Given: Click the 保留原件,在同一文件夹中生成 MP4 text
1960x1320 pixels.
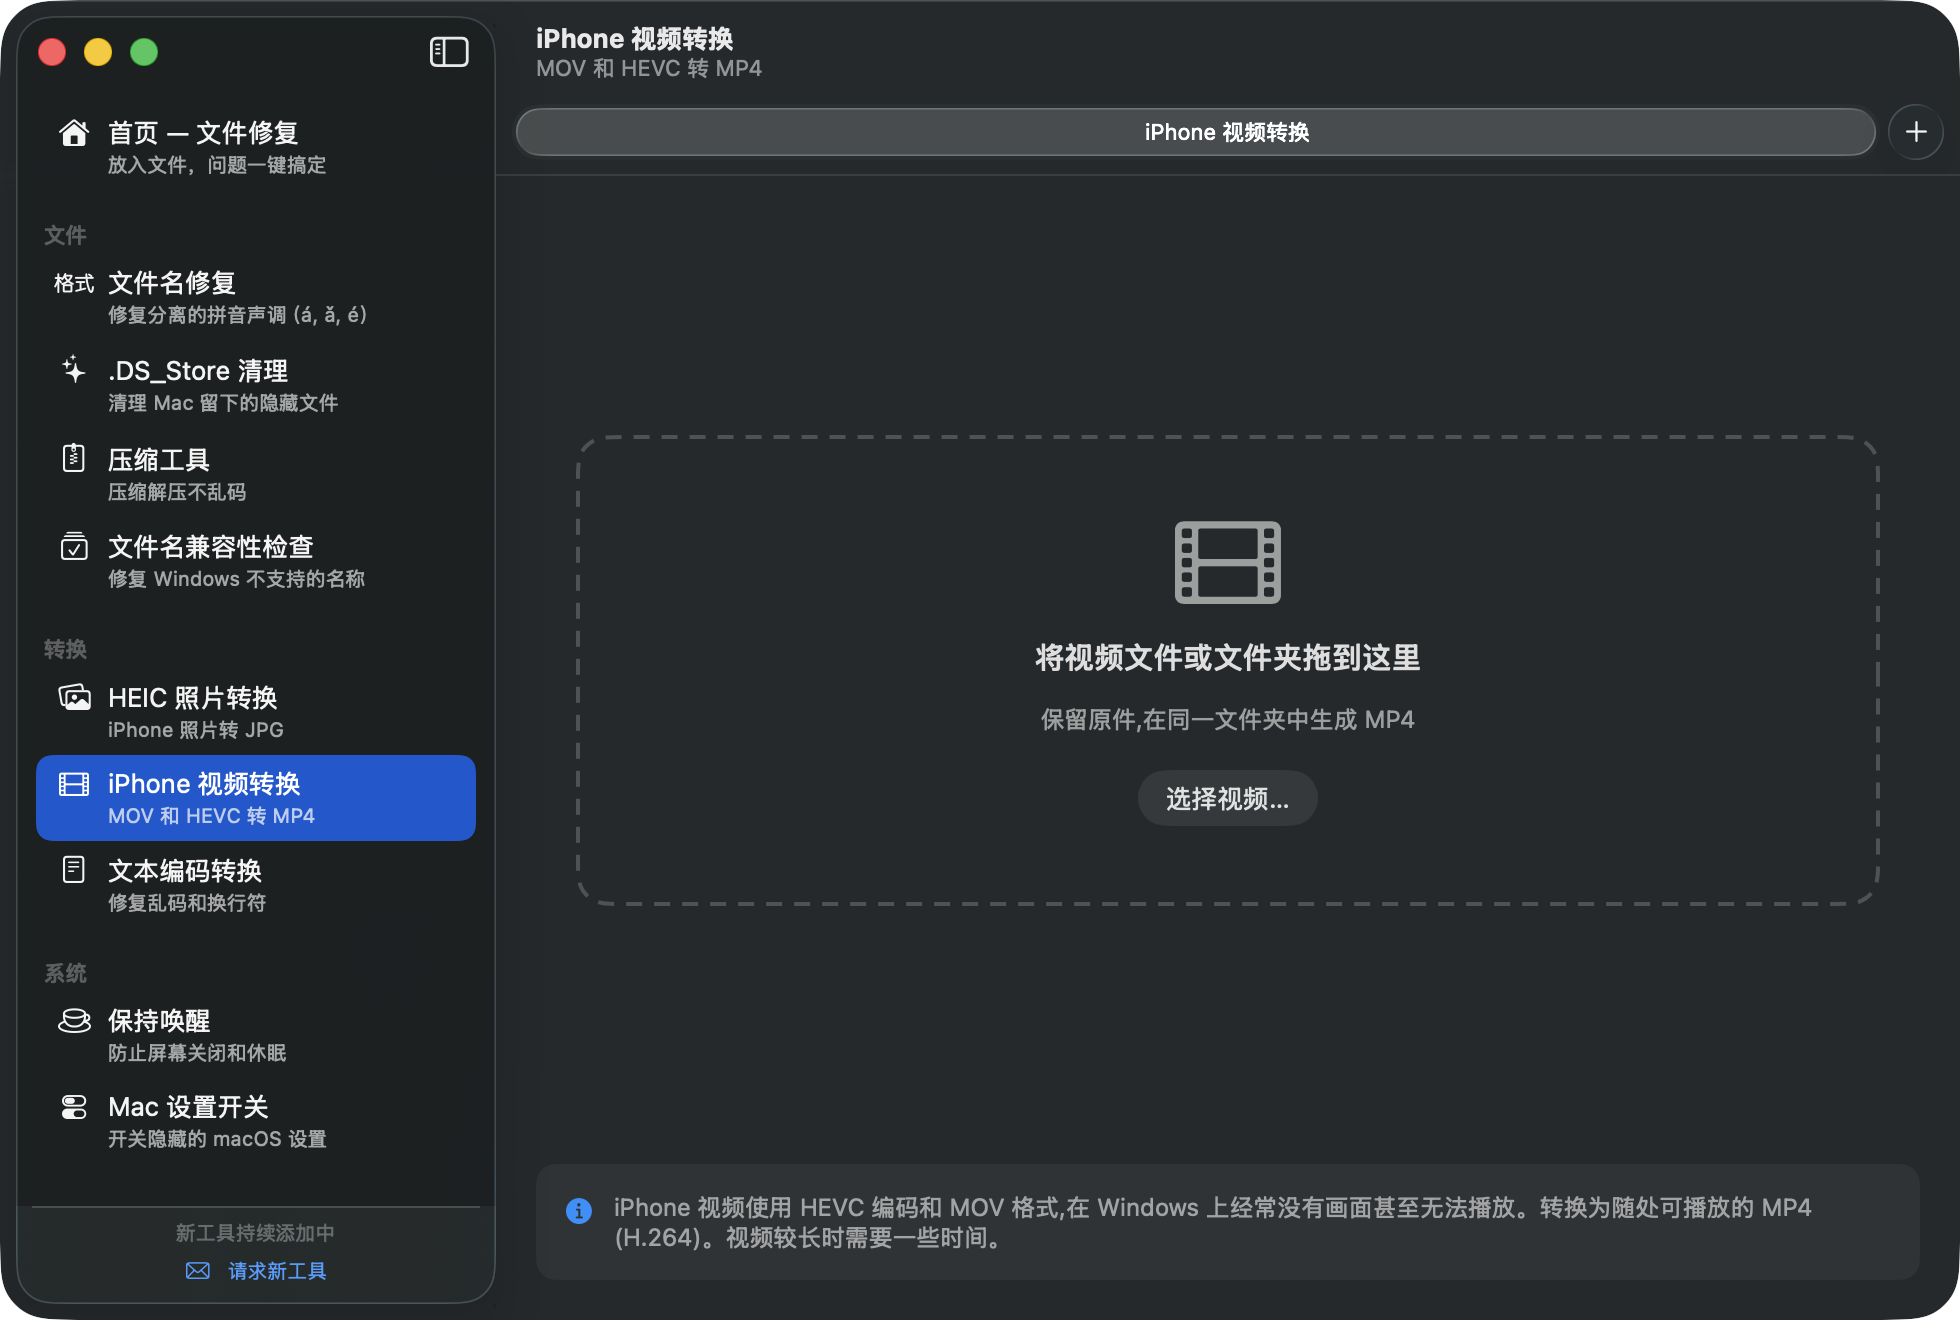Looking at the screenshot, I should click(x=1227, y=719).
